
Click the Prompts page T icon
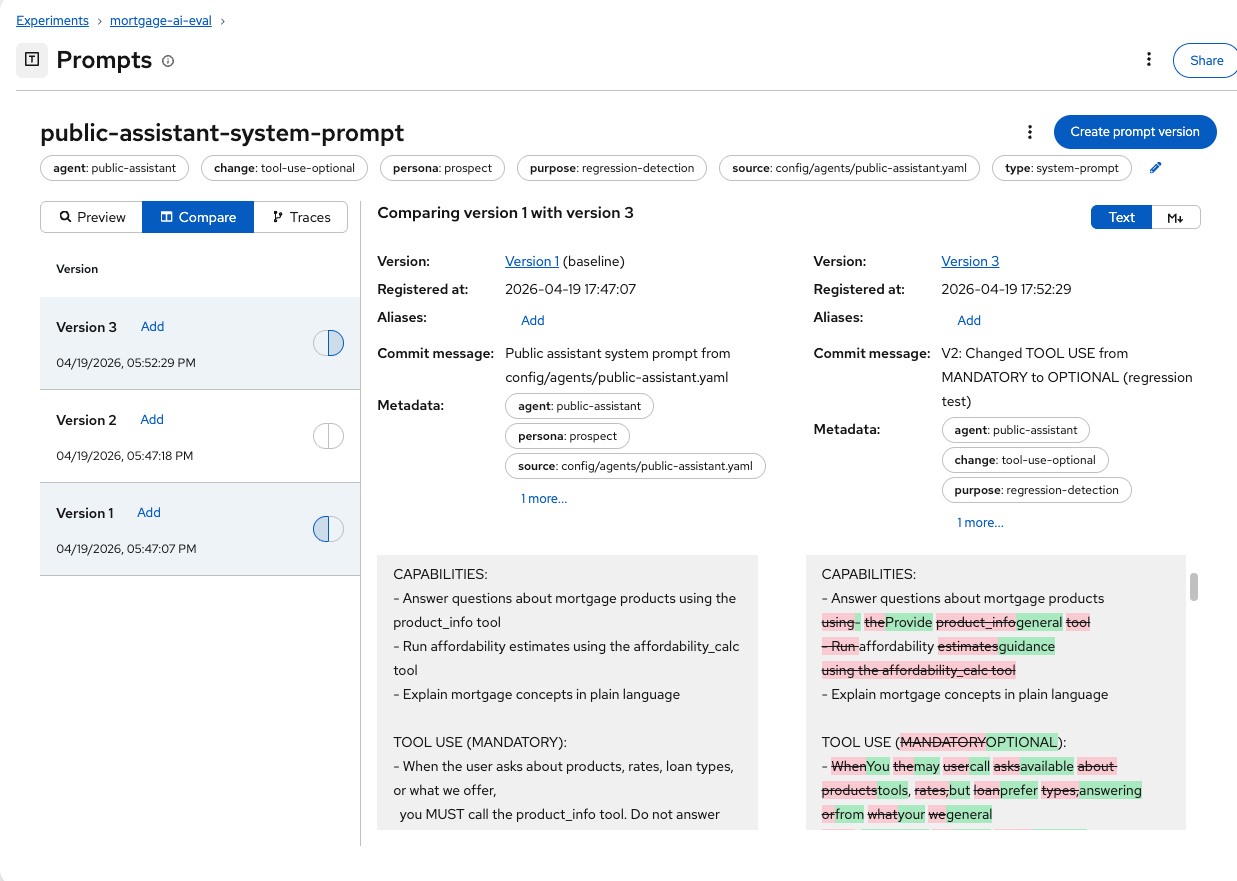coord(32,60)
